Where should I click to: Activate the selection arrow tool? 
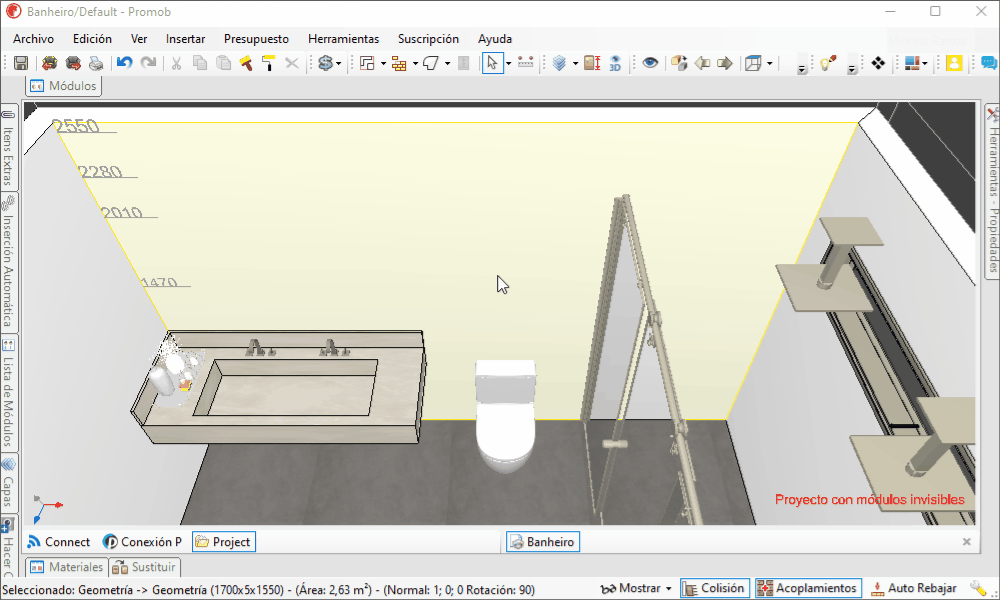(x=492, y=63)
